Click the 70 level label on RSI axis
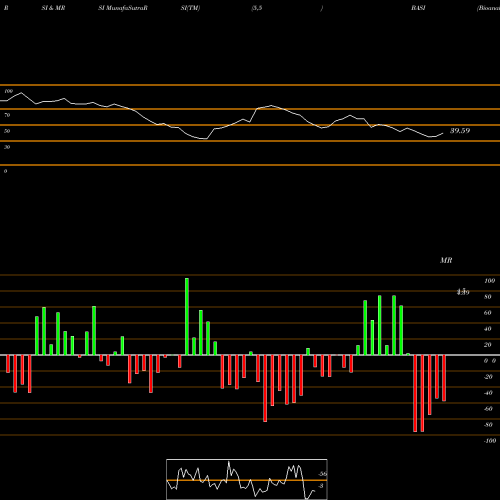This screenshot has width=500, height=500. (7, 115)
